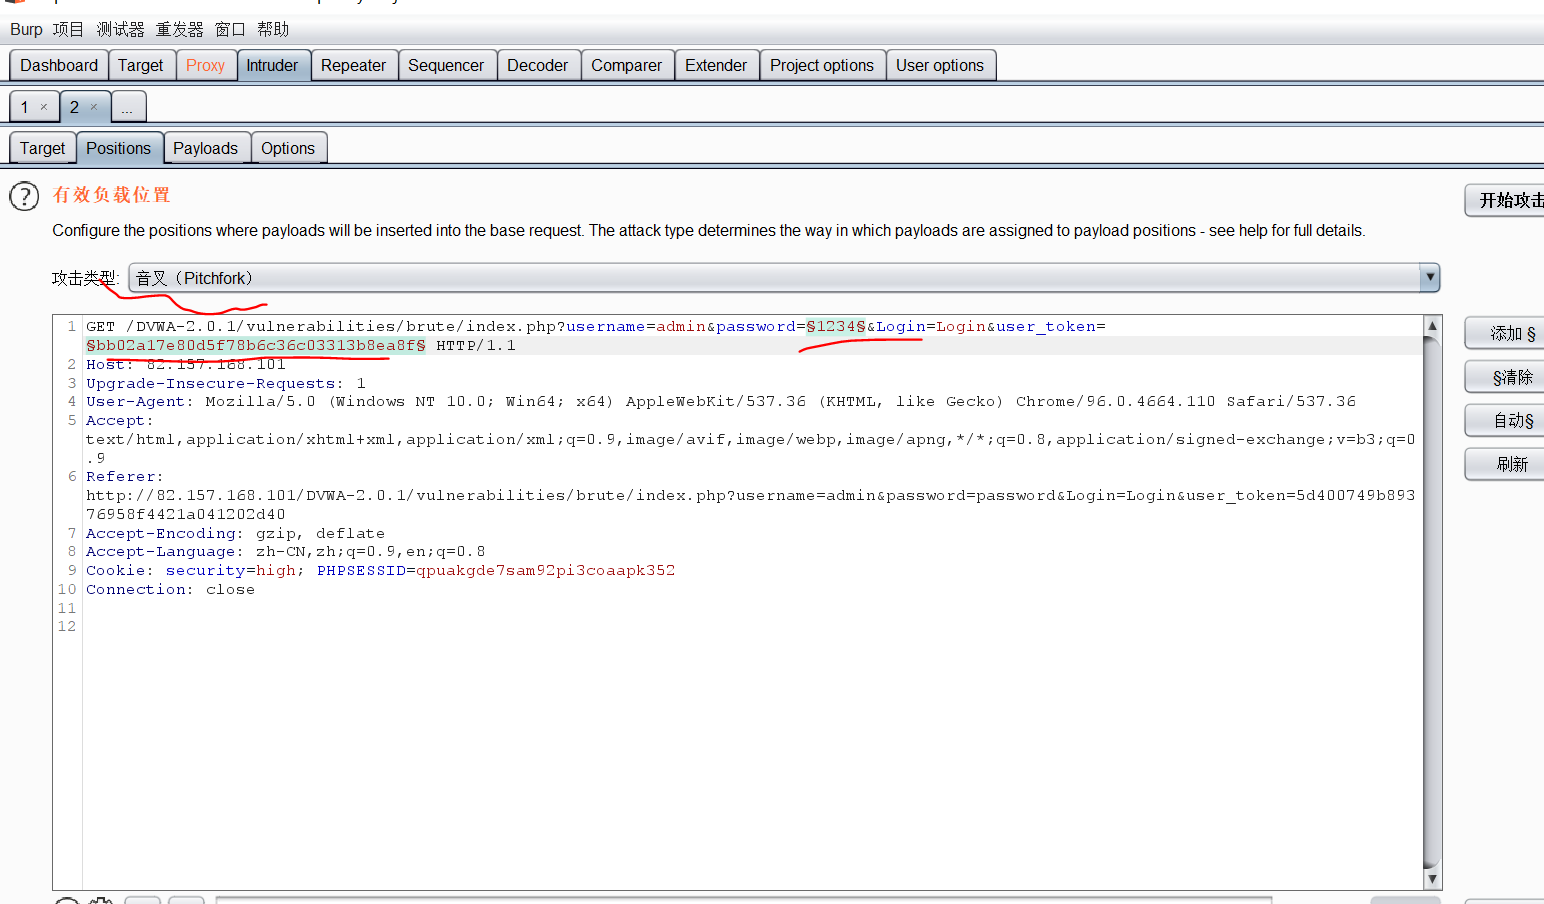Switch to the Sequencer tab
1544x904 pixels.
pos(446,65)
